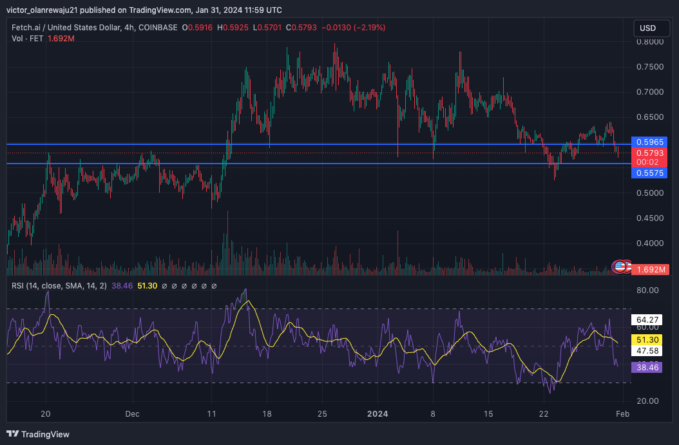679x445 pixels.
Task: Click the red 0.5793 current price label
Action: tap(649, 153)
